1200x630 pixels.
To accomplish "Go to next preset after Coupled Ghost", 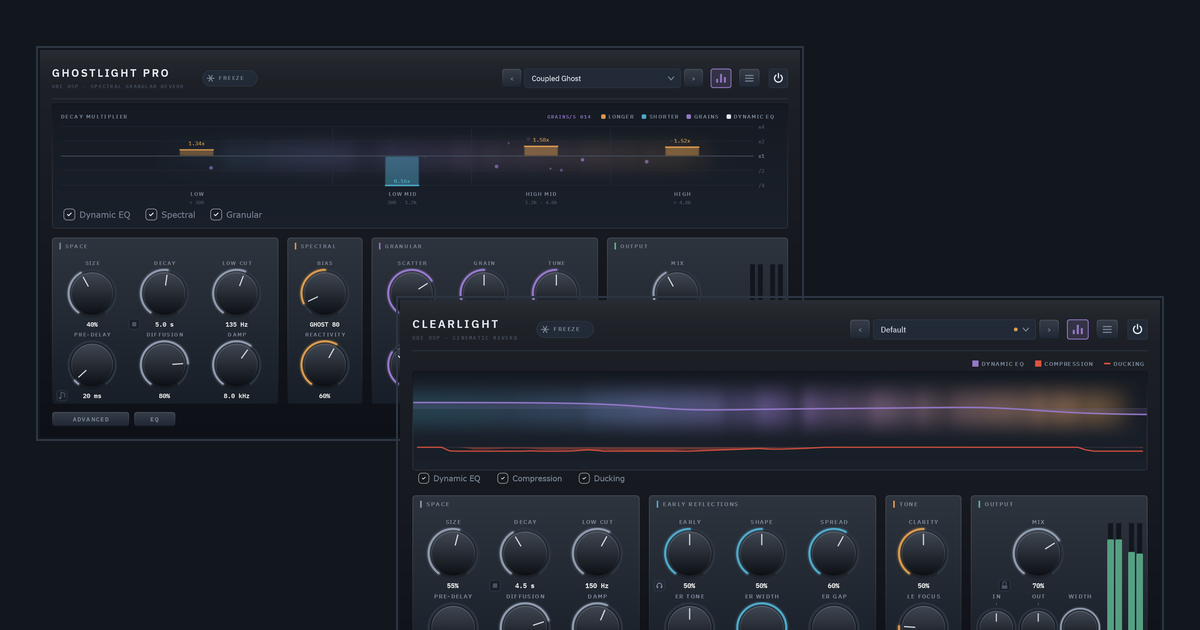I will [693, 78].
